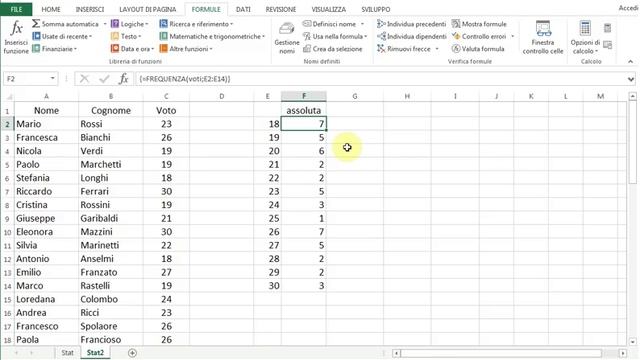Click the Calcola foglio icon
Screen dimensions: 640x360
(607, 45)
